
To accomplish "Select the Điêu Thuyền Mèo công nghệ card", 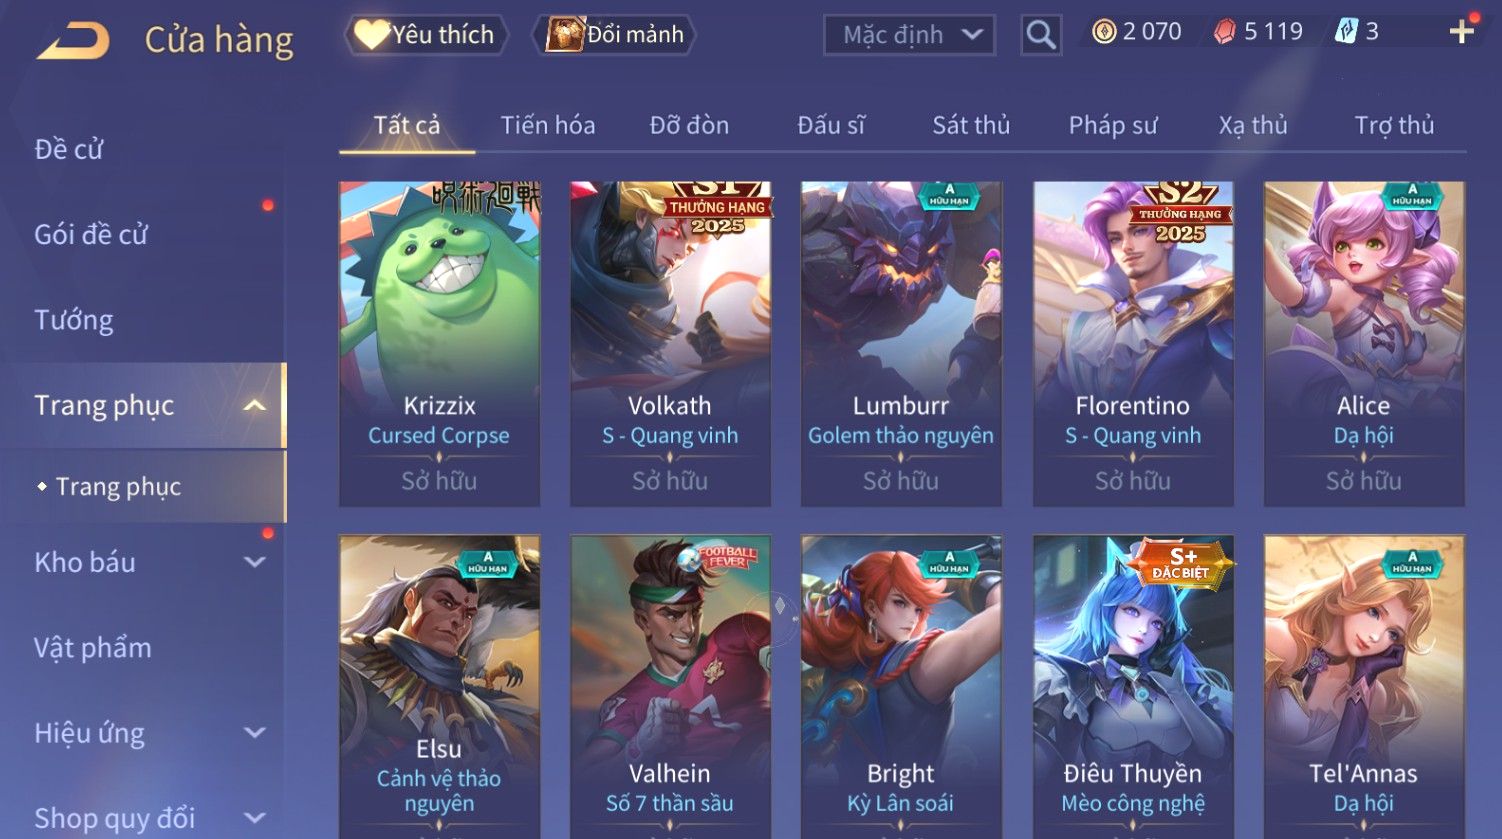I will (x=1133, y=686).
